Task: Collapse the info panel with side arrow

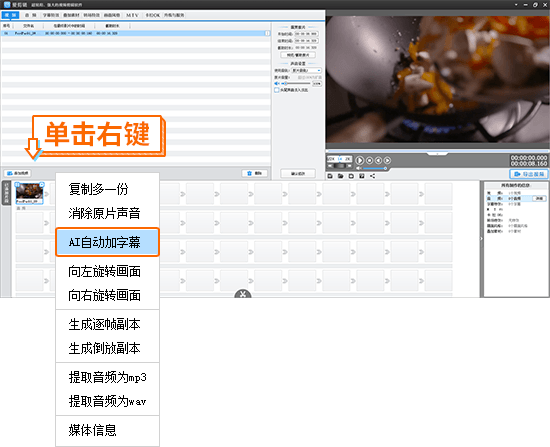Action: pyautogui.click(x=481, y=239)
